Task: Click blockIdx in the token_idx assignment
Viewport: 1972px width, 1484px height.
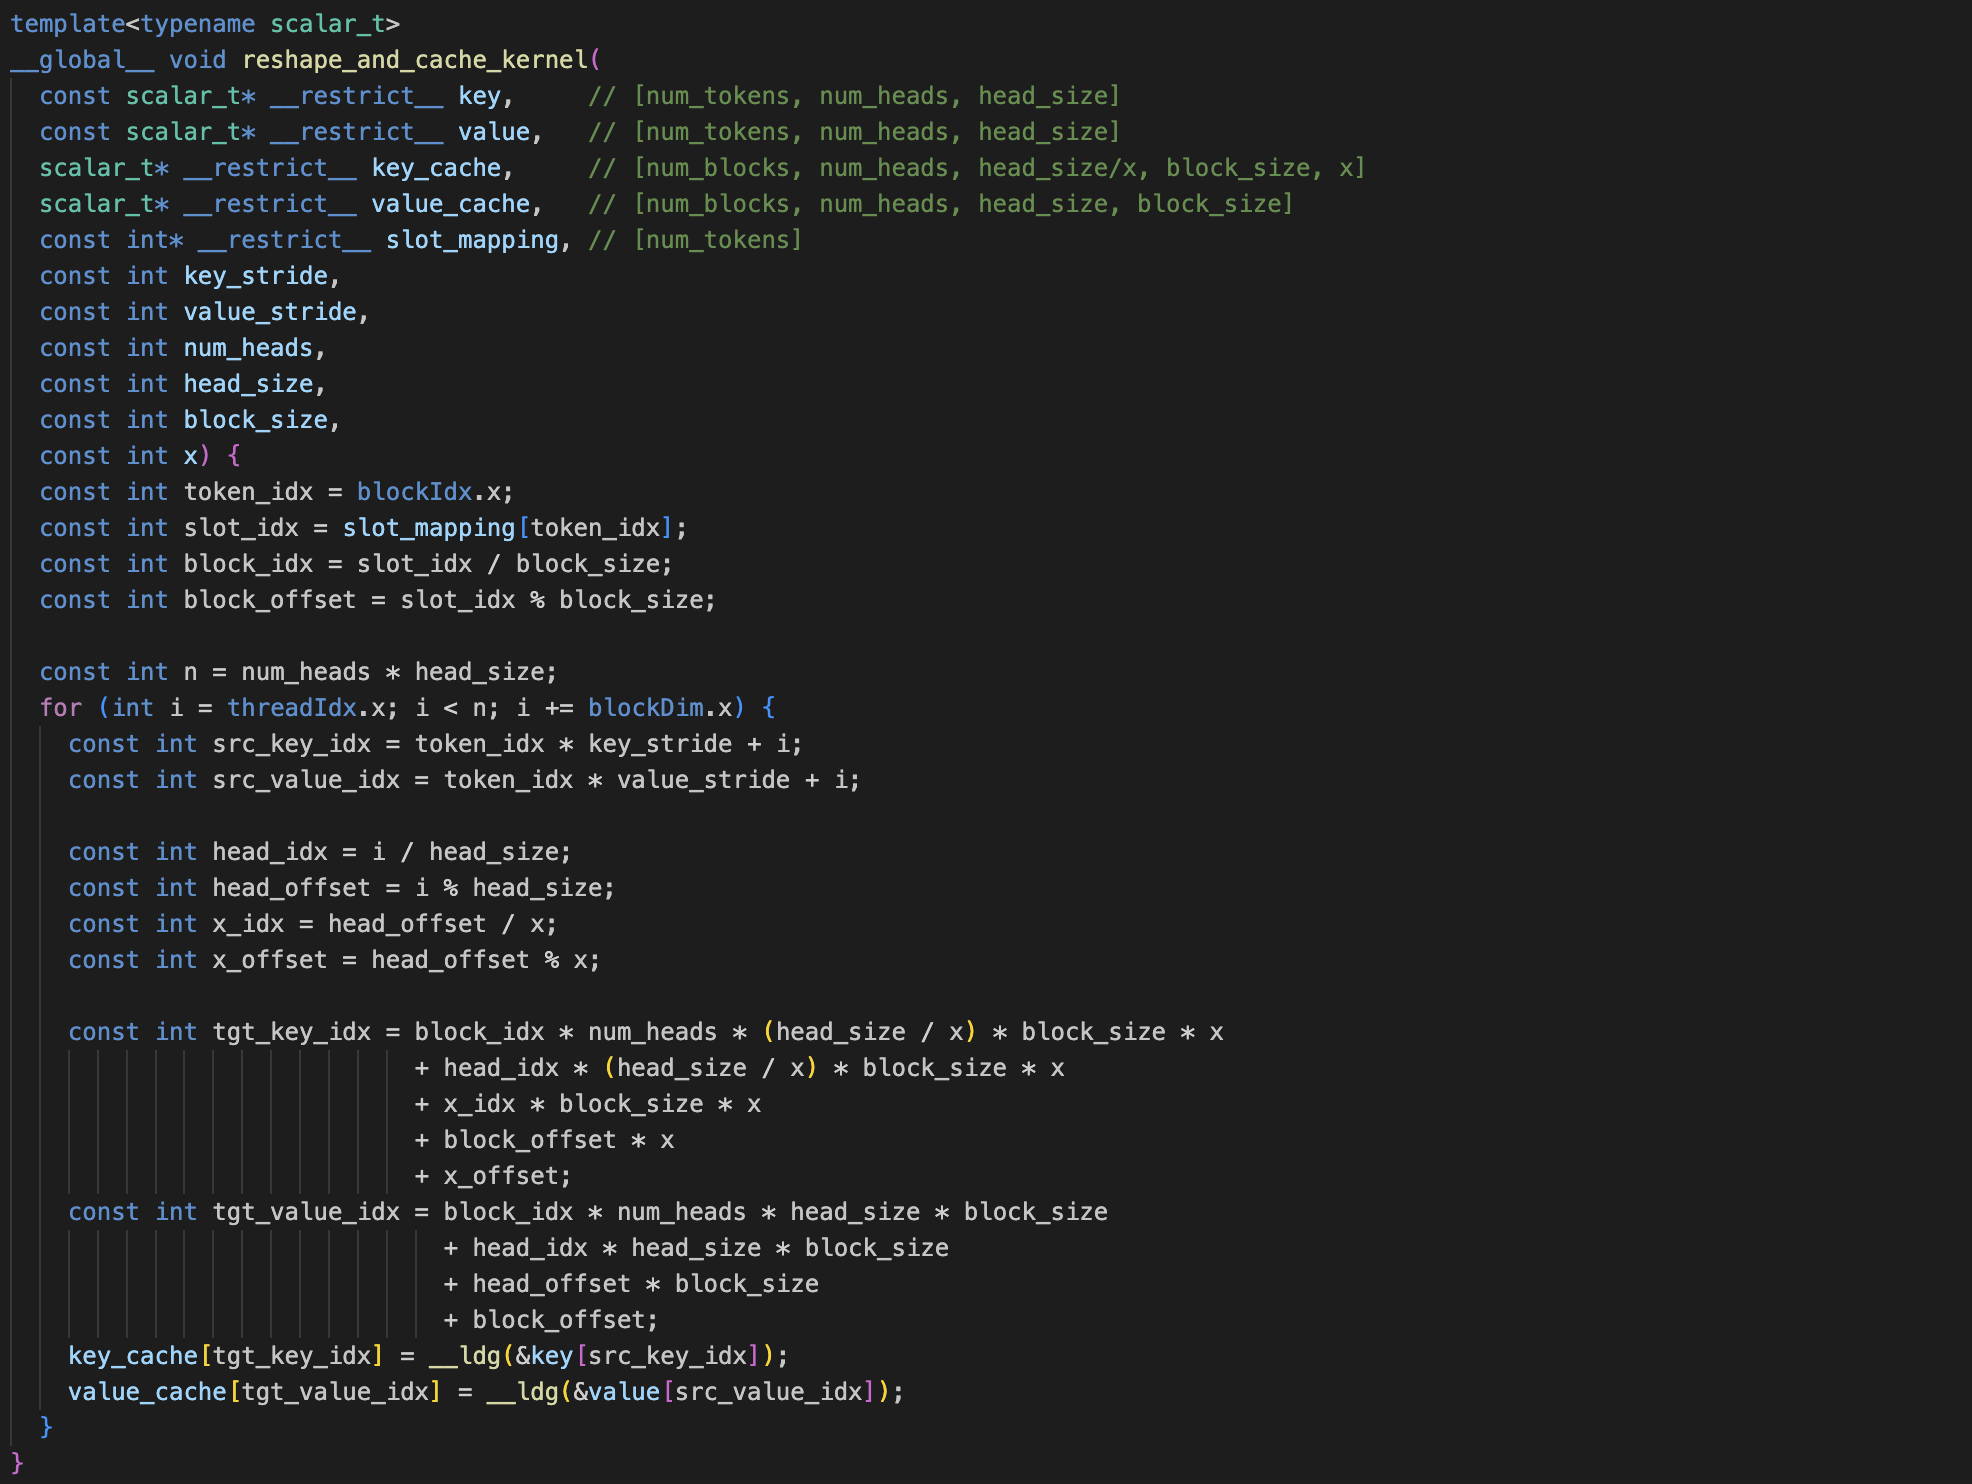Action: point(414,492)
